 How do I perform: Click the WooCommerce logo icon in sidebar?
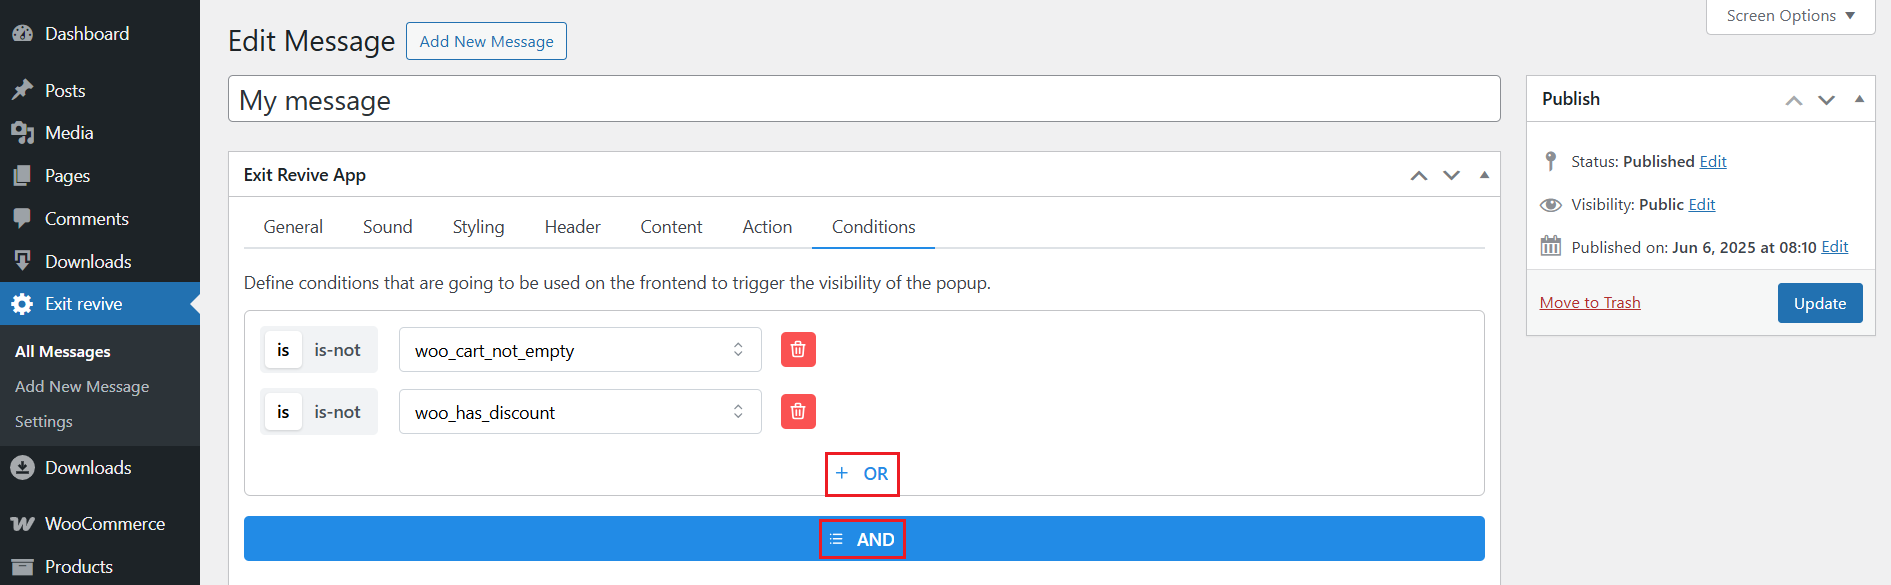[x=22, y=524]
